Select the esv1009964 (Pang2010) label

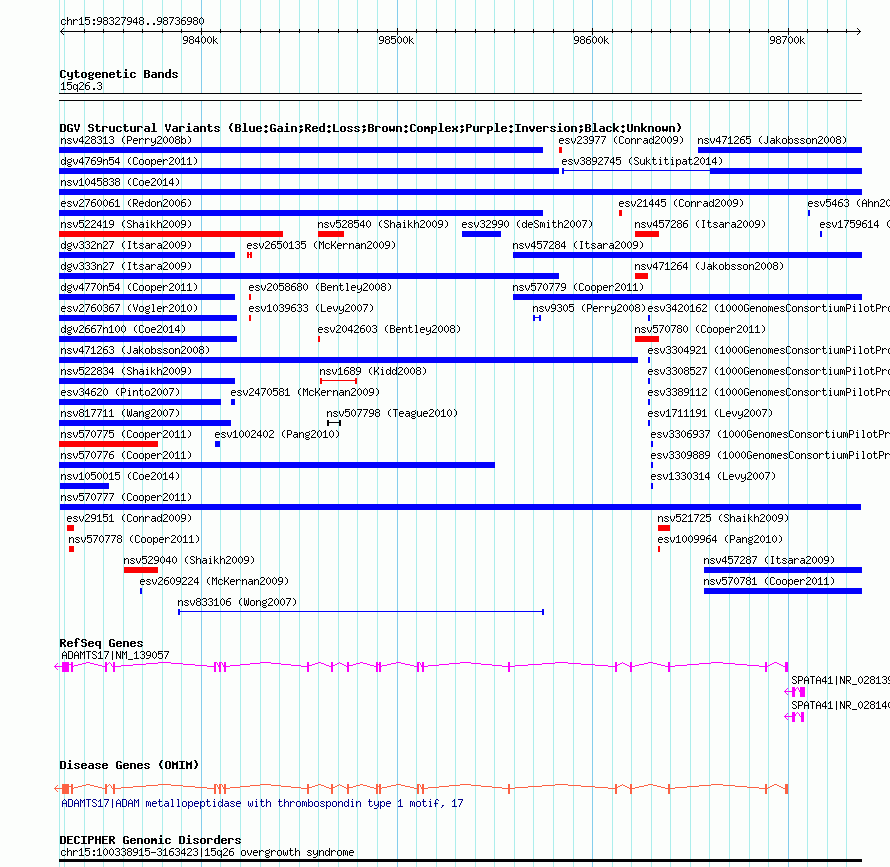point(720,539)
